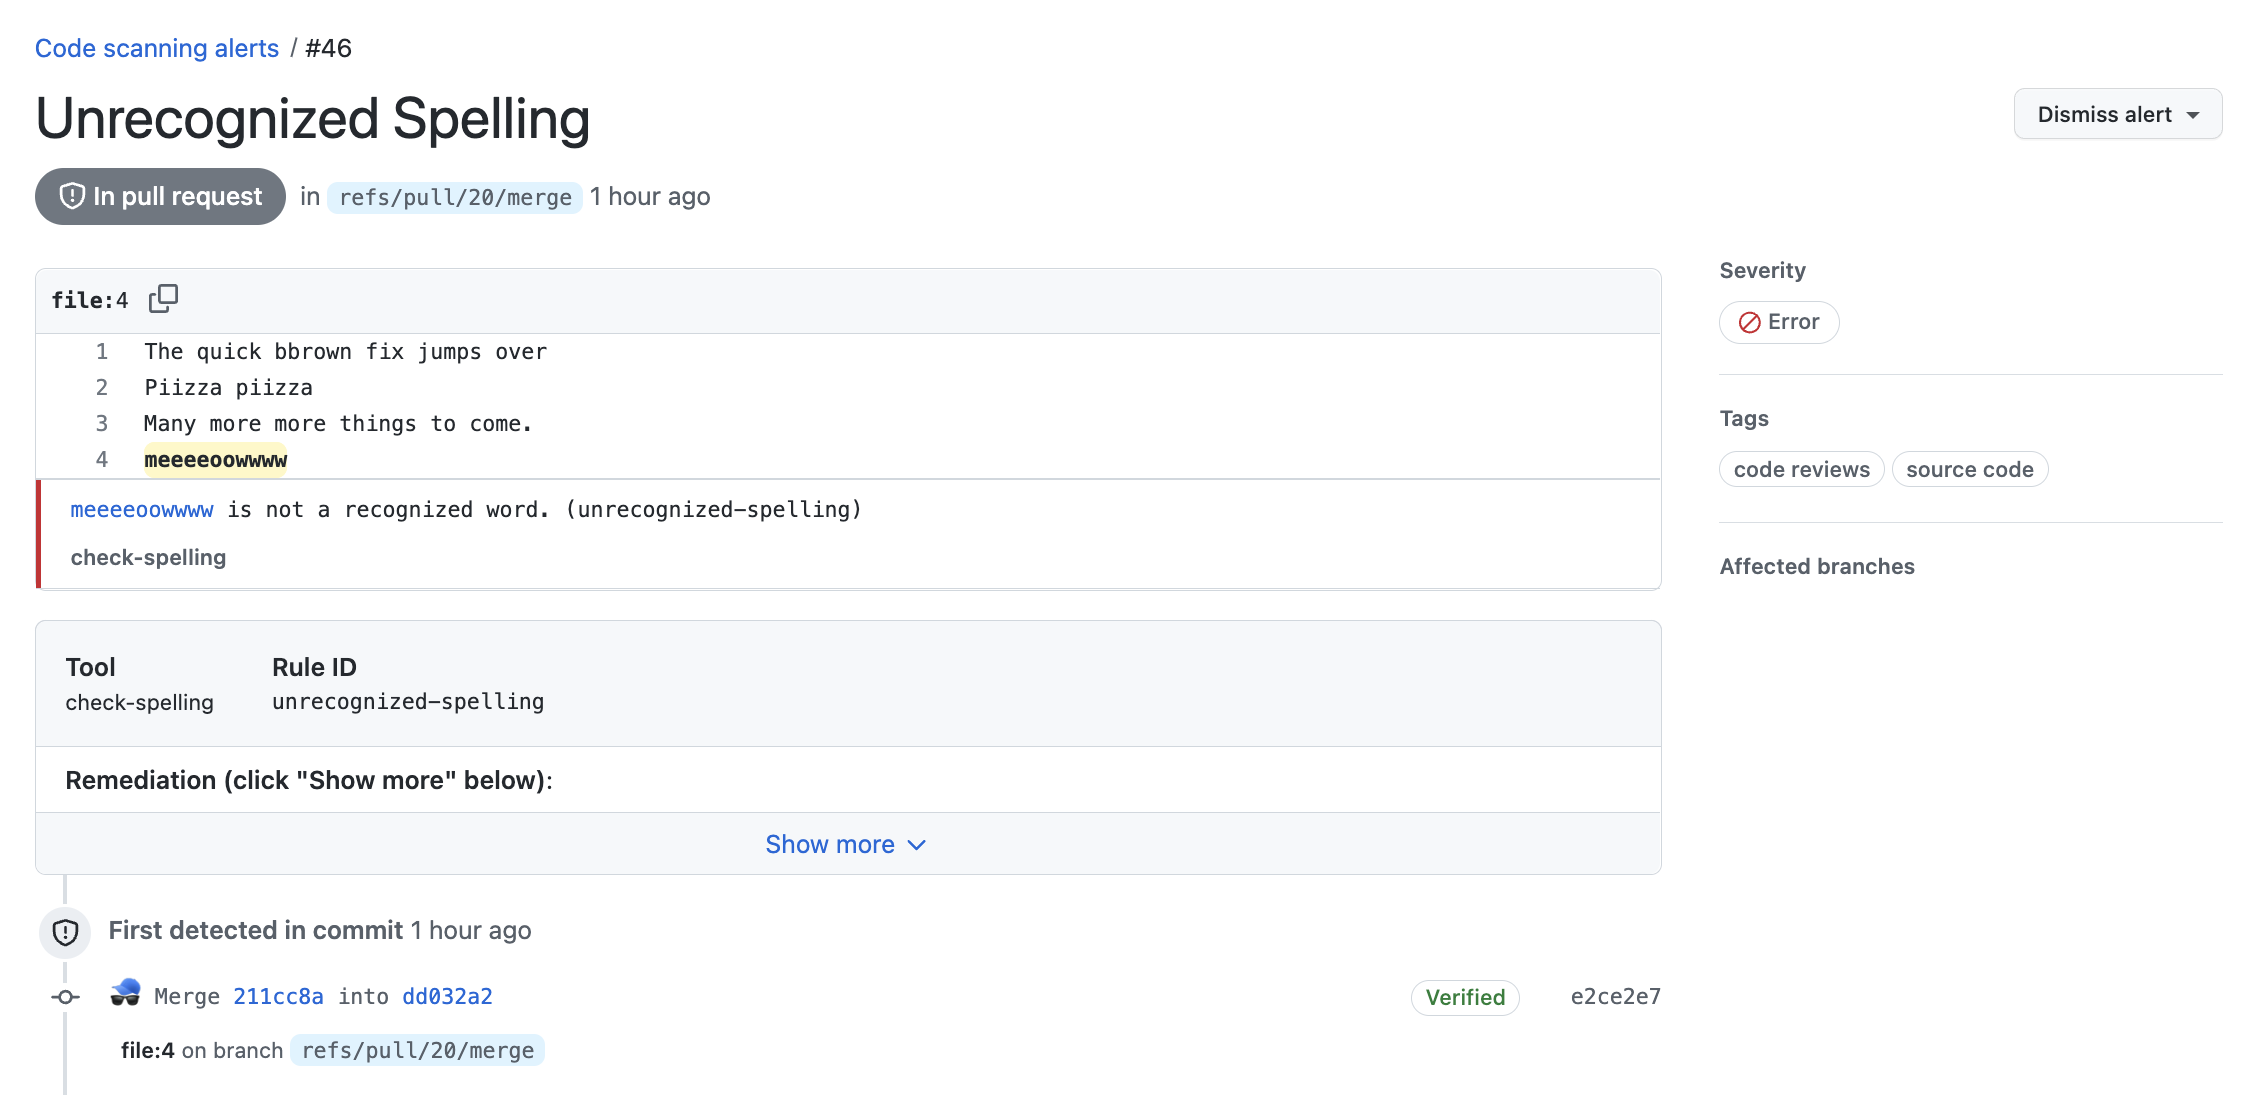The width and height of the screenshot is (2242, 1116).
Task: Open the Dismiss alert dropdown
Action: point(2117,113)
